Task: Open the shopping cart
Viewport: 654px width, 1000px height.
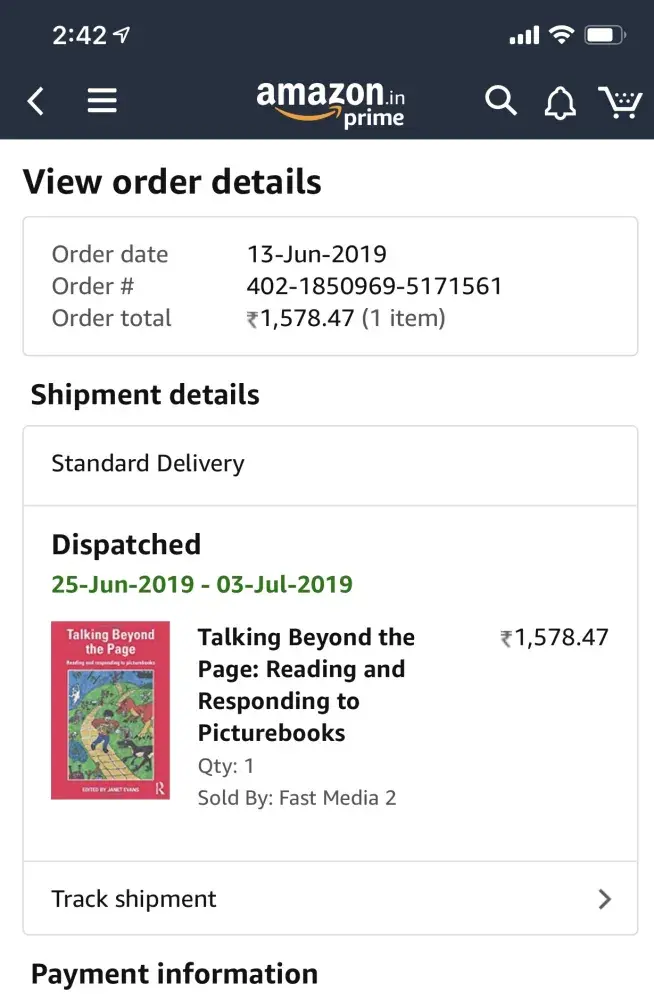Action: coord(620,102)
